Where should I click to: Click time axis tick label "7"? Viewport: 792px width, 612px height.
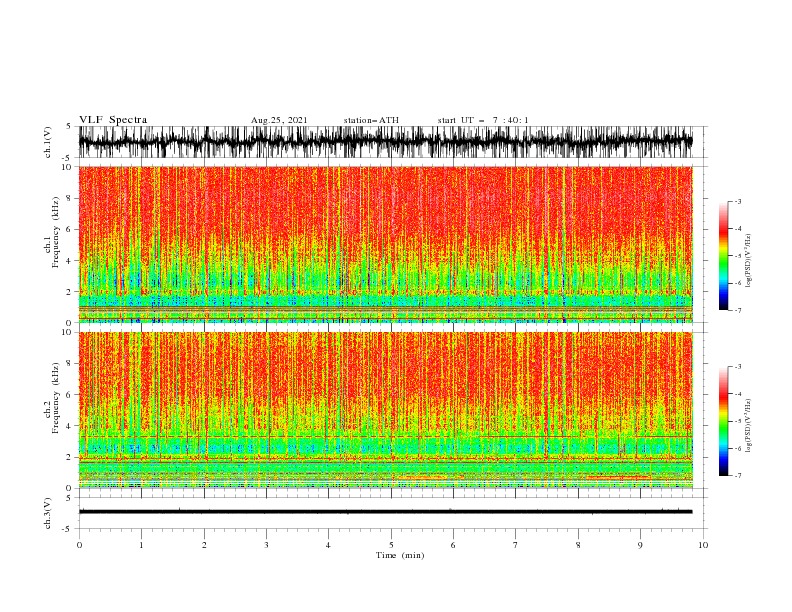coord(516,545)
